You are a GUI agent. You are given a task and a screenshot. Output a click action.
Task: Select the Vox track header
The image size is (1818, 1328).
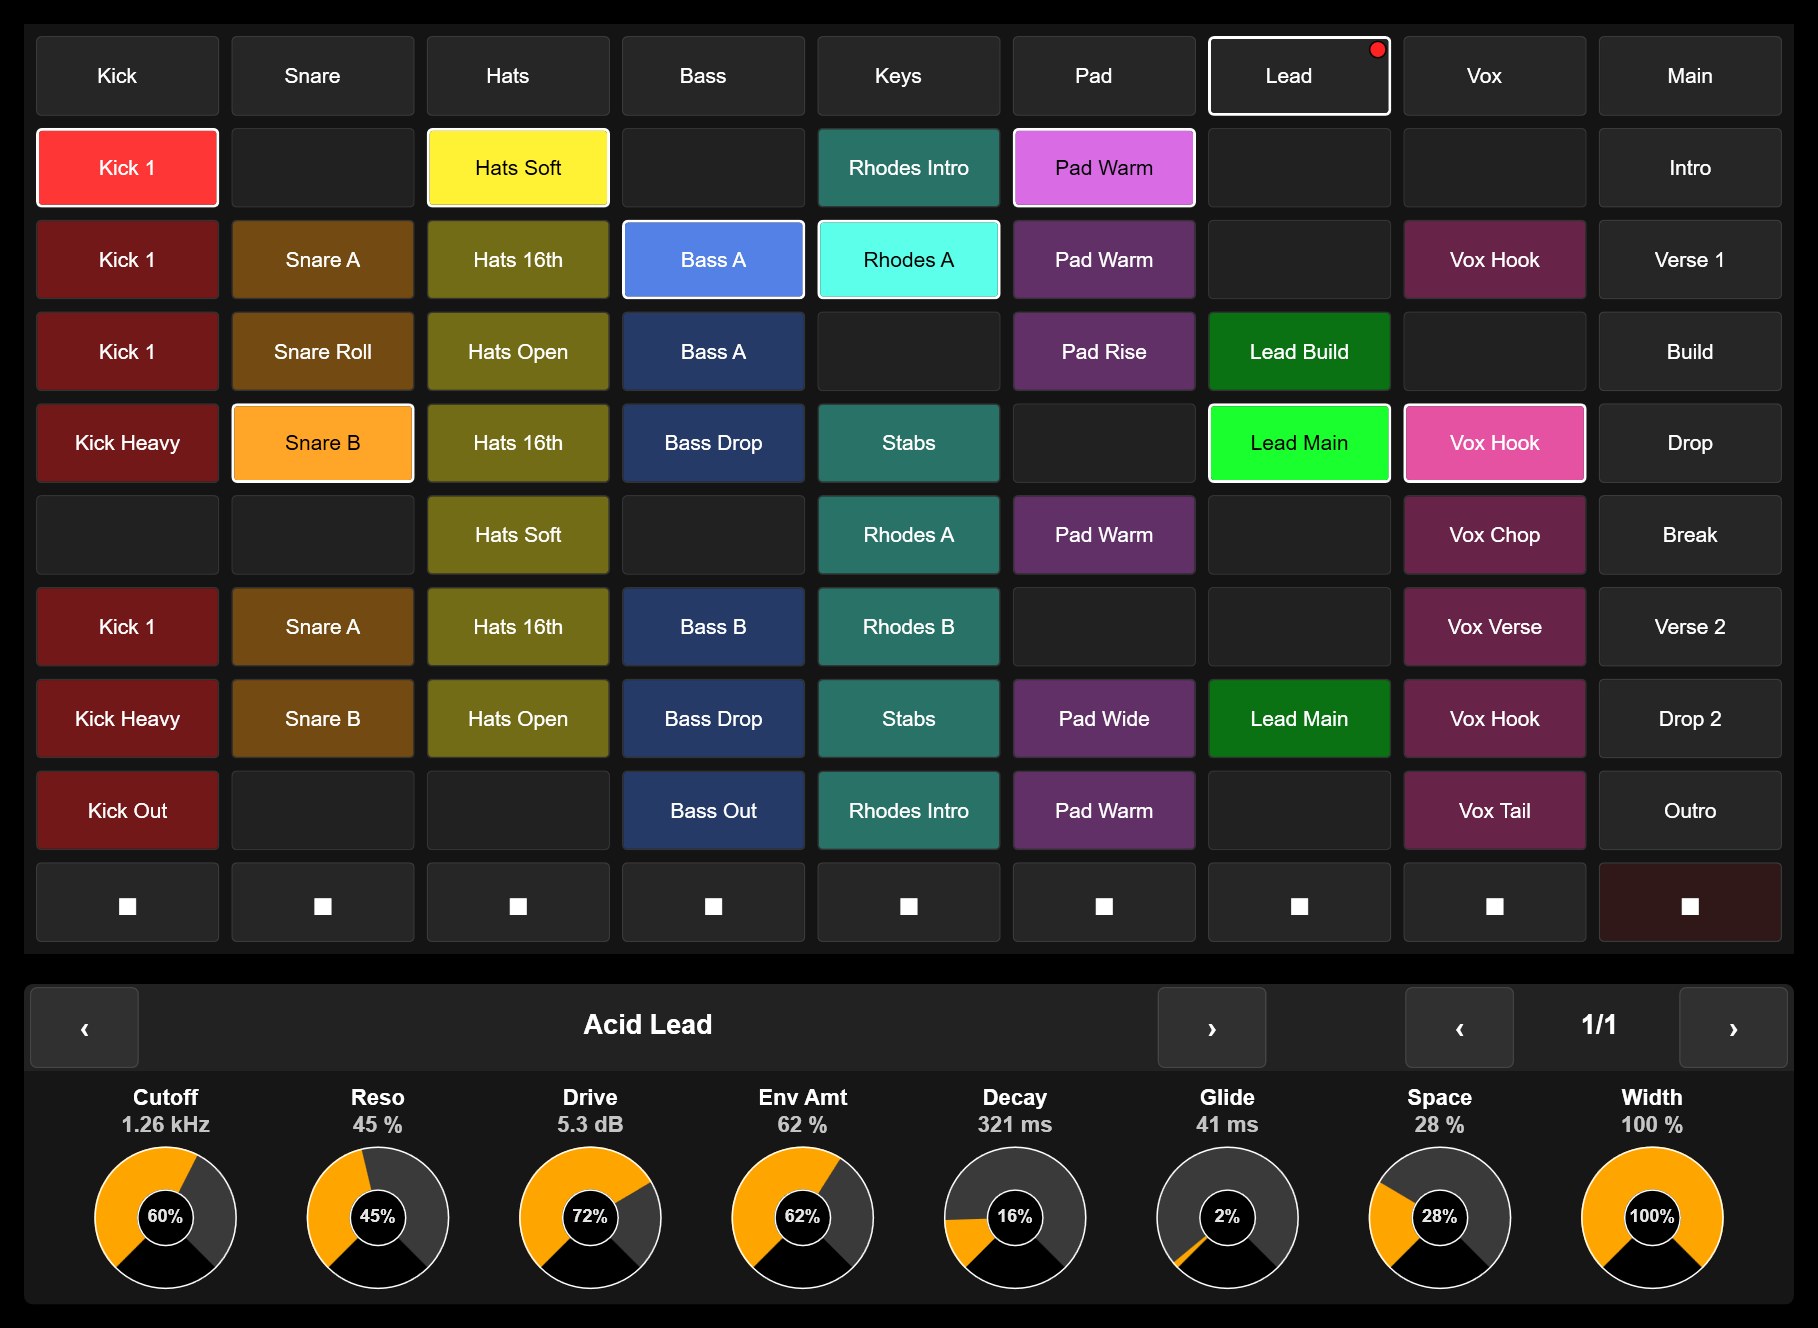point(1494,76)
